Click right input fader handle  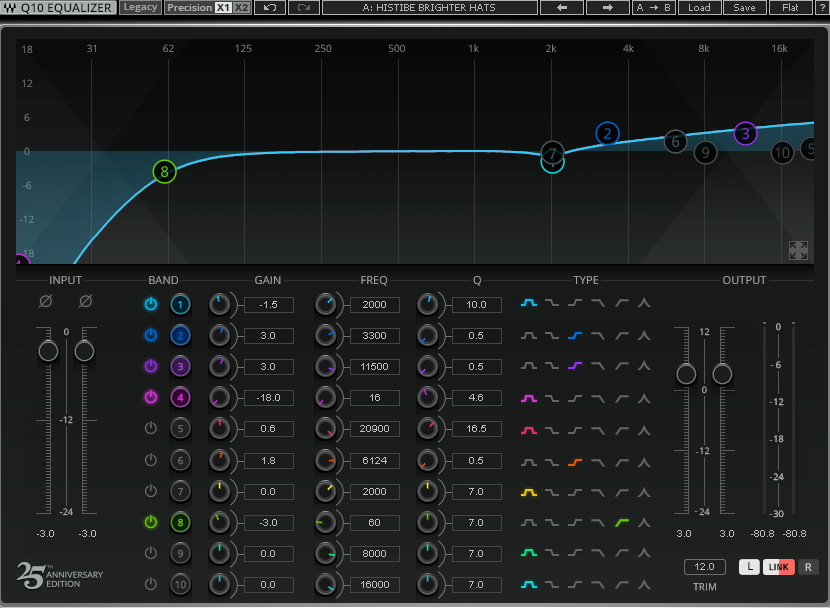tap(84, 351)
